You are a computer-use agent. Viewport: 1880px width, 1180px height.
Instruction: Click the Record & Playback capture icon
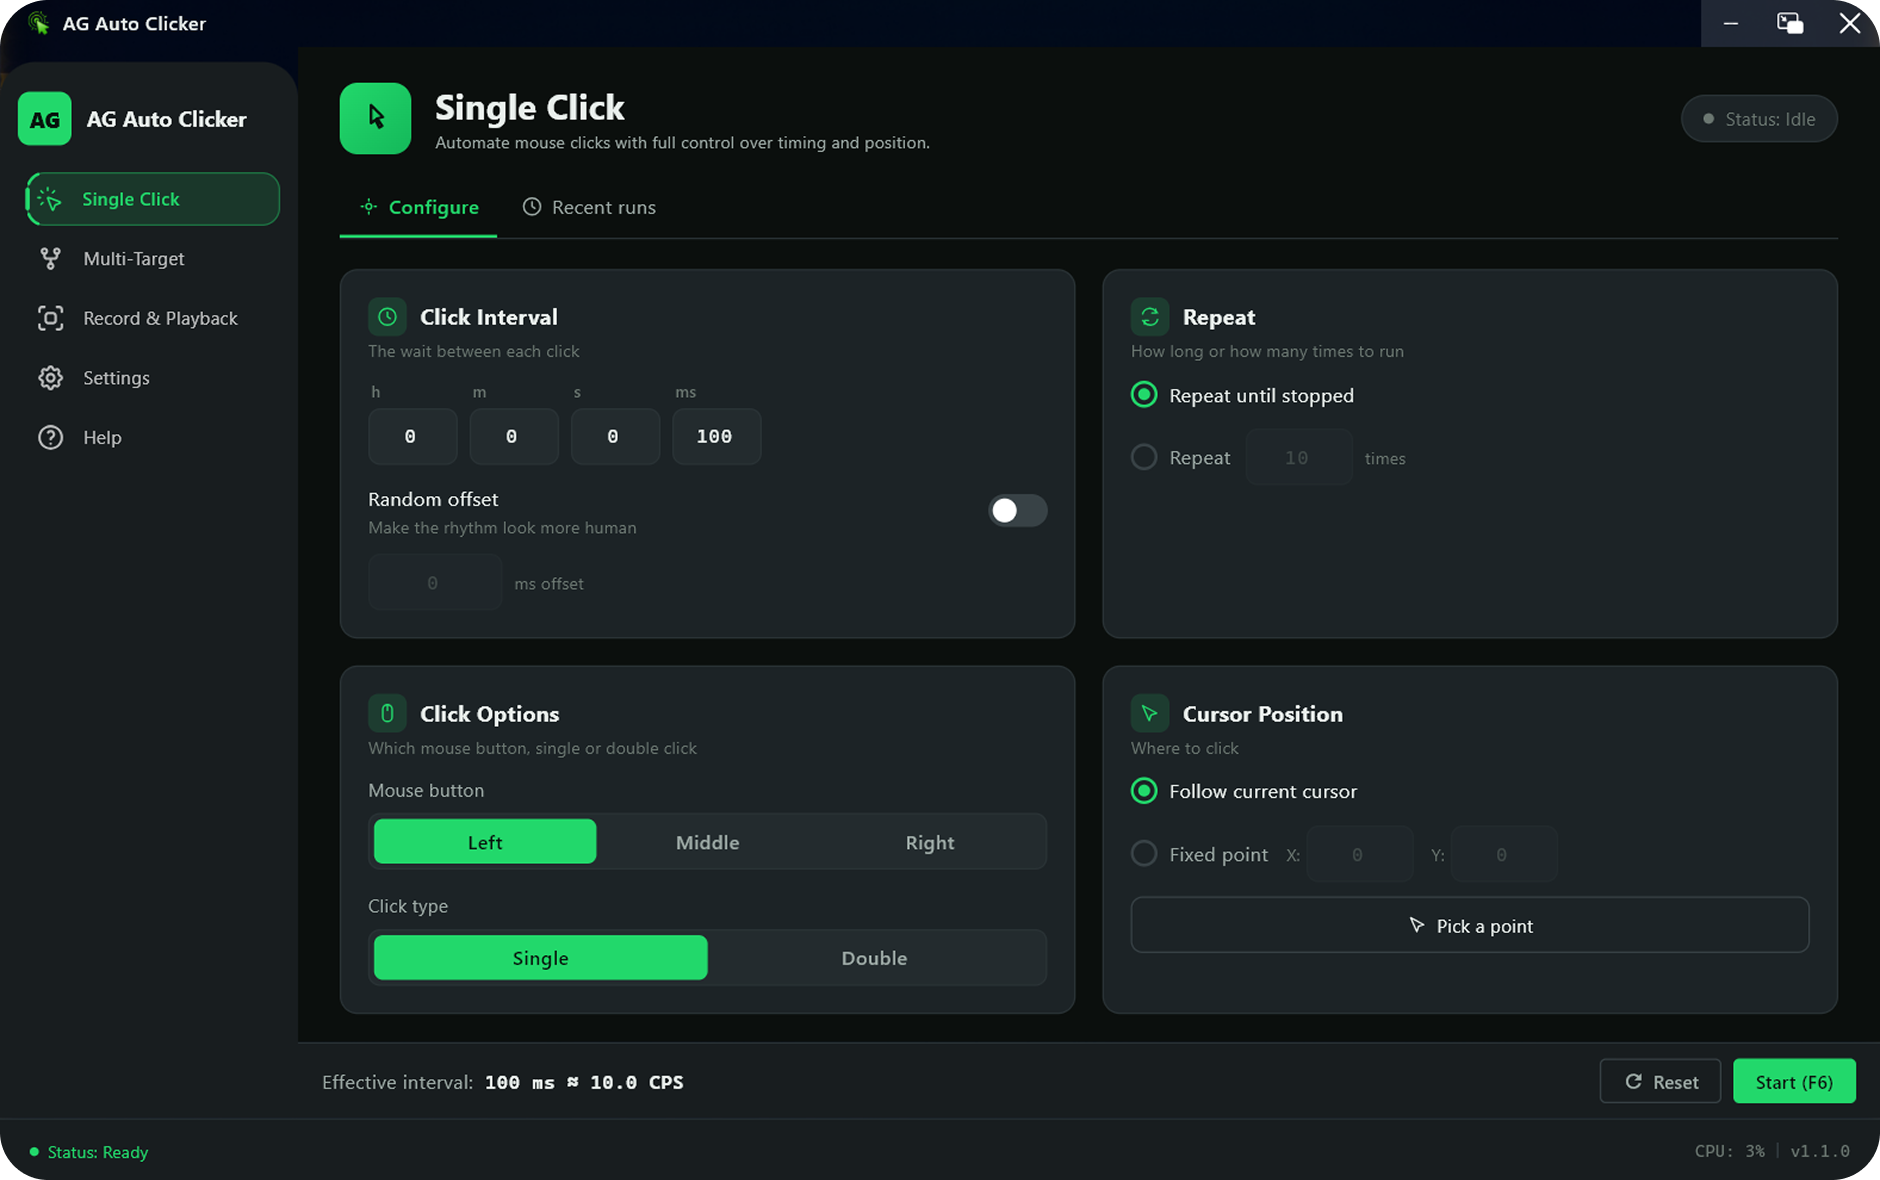point(50,318)
